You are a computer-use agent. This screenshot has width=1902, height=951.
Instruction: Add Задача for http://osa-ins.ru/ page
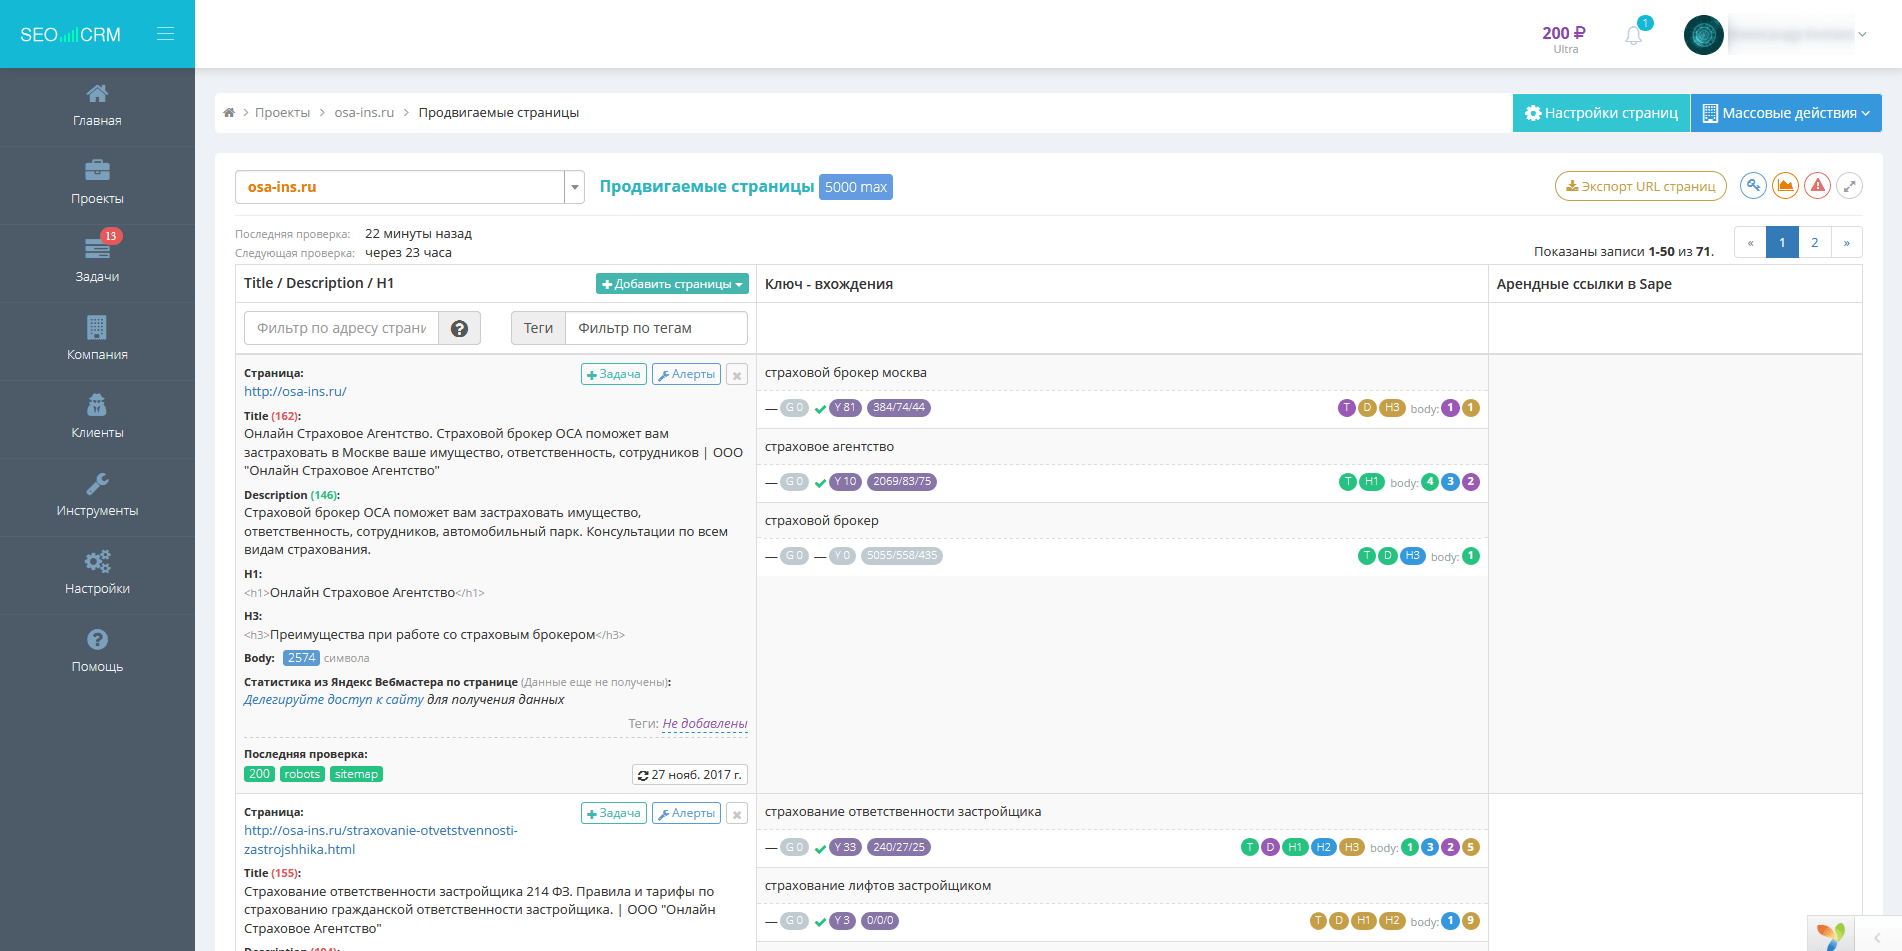tap(613, 375)
